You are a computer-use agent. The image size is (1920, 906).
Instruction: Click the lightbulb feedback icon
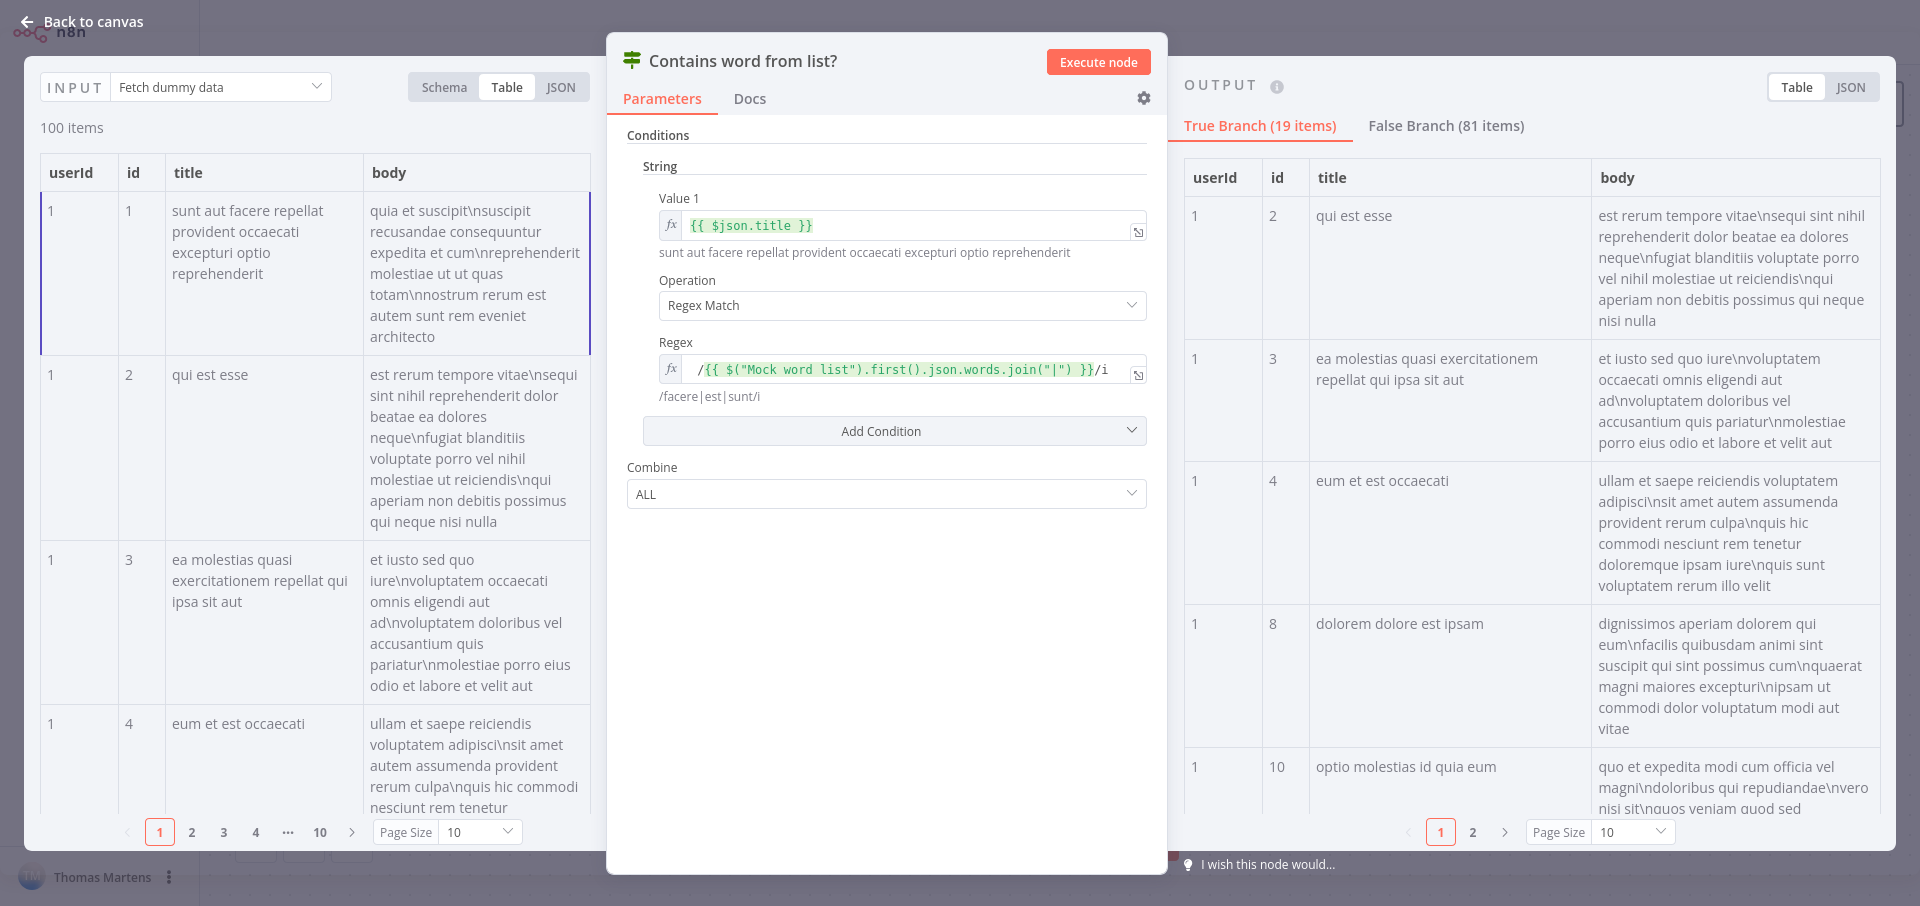tap(1188, 865)
